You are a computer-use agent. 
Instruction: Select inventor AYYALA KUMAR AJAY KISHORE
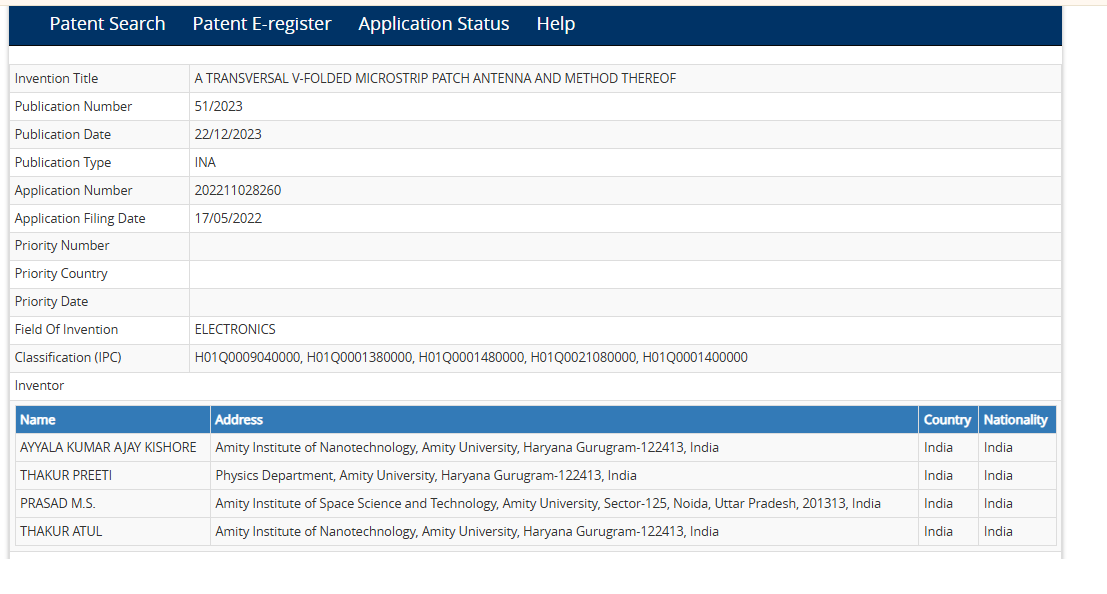[108, 448]
